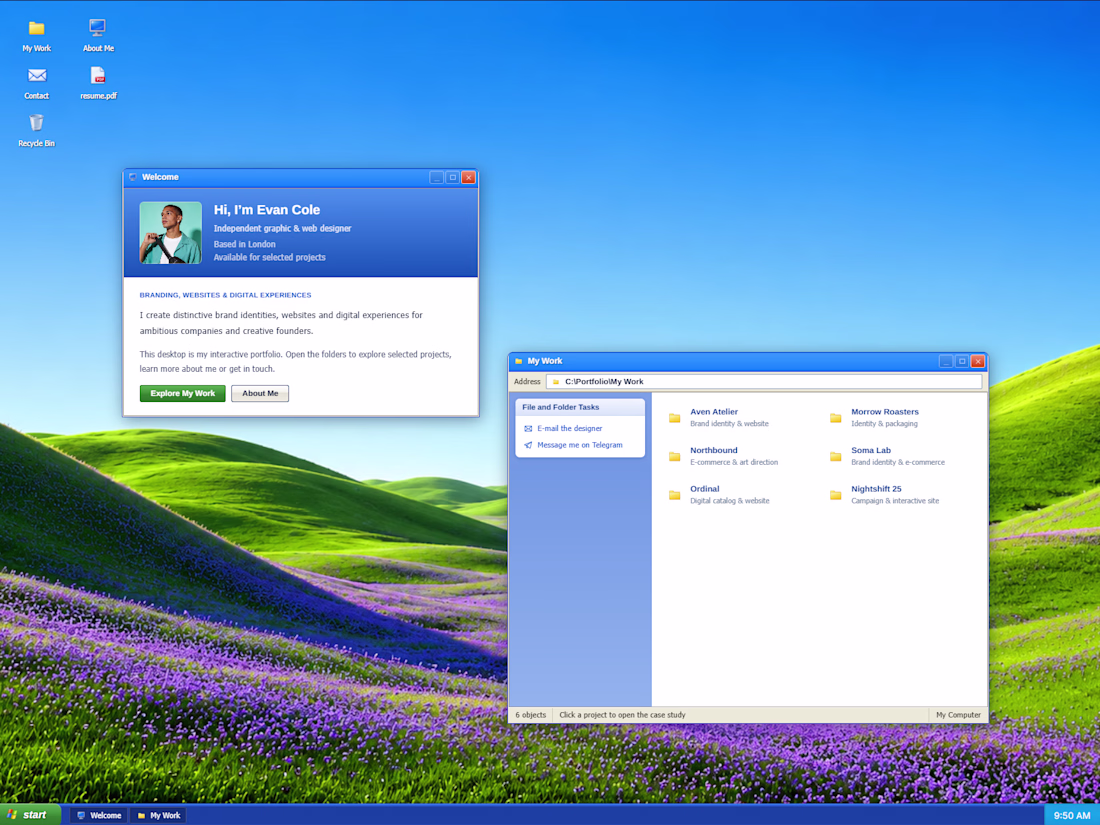
Task: Select the Morrow Roasters project name
Action: pyautogui.click(x=885, y=412)
